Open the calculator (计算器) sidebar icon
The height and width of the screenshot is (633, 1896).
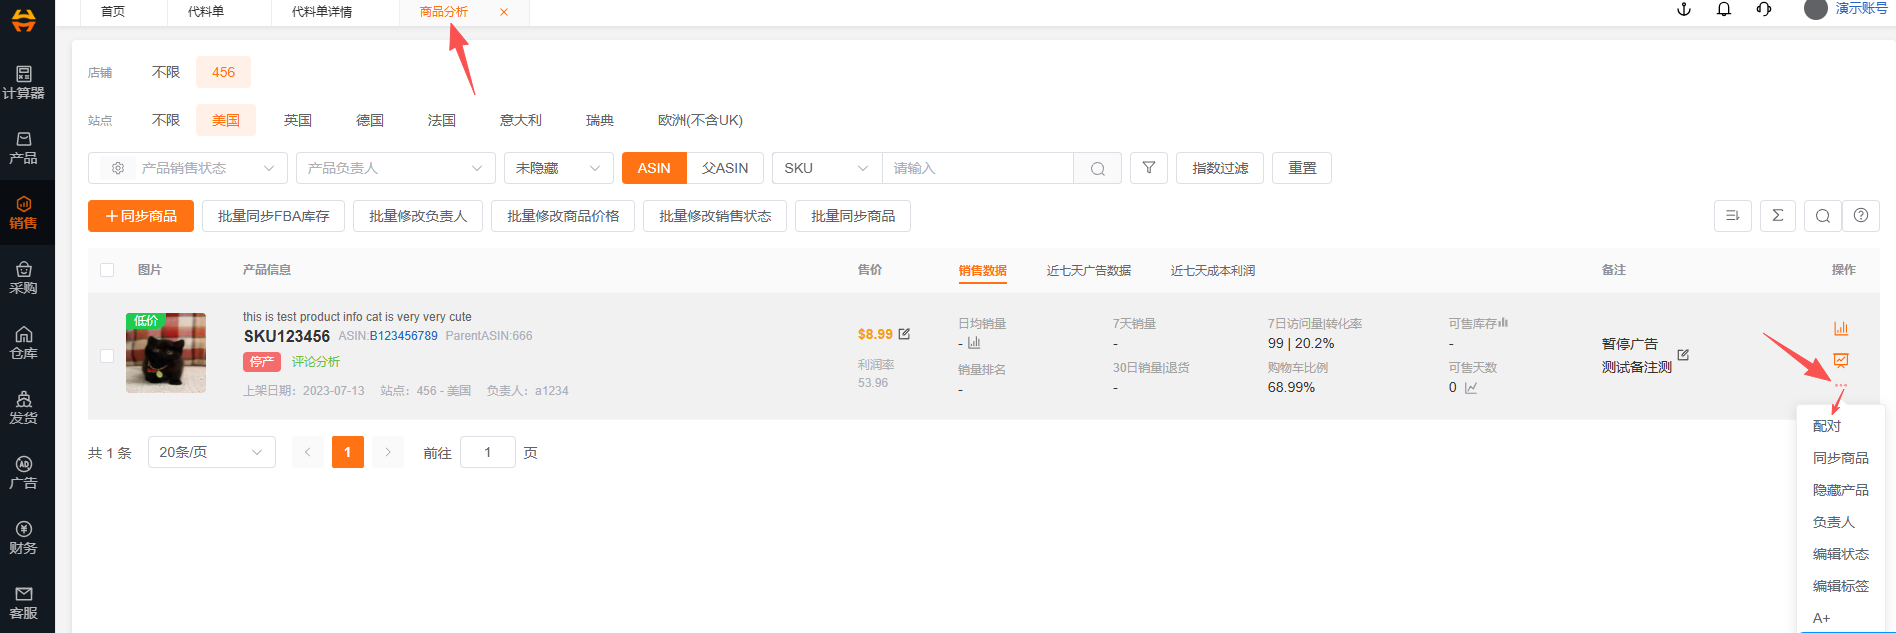click(x=23, y=82)
